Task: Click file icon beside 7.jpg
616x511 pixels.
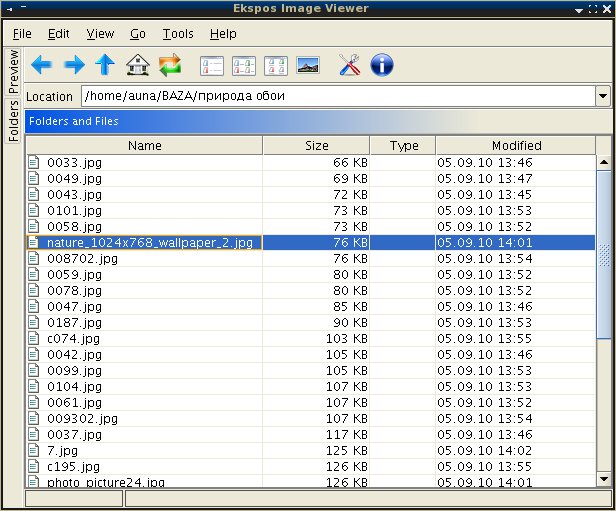Action: click(x=34, y=451)
